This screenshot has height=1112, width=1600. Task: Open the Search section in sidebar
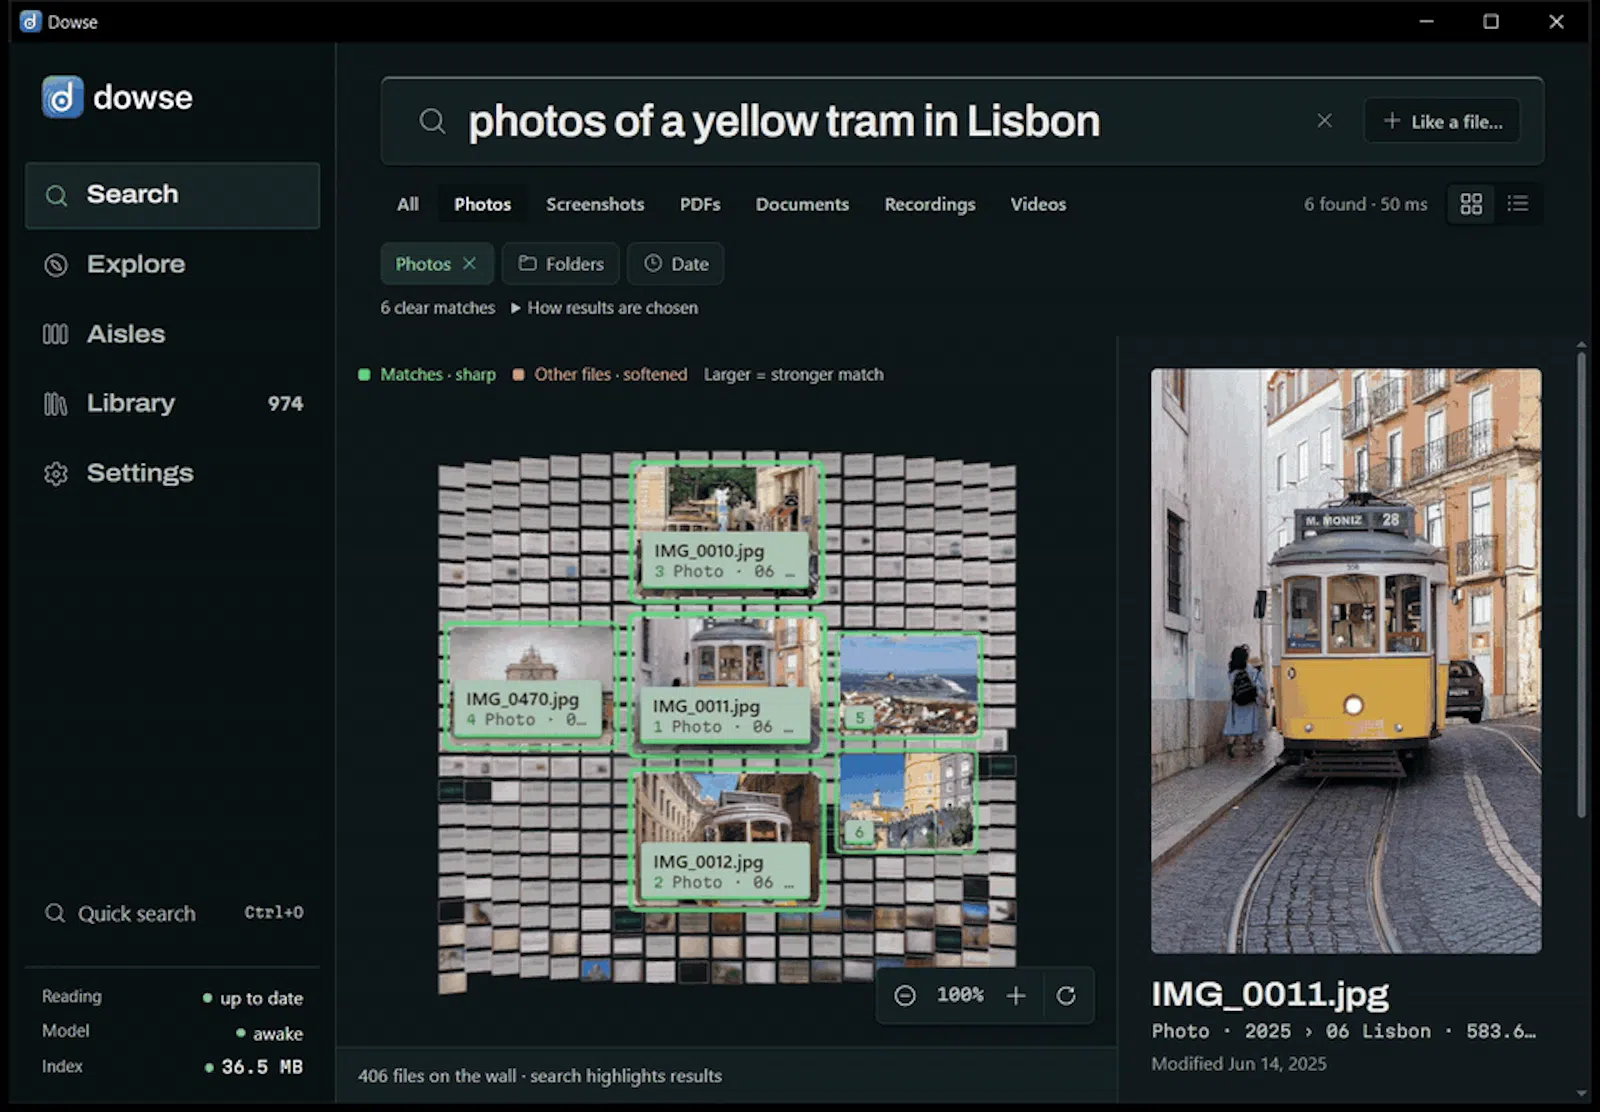pyautogui.click(x=172, y=195)
